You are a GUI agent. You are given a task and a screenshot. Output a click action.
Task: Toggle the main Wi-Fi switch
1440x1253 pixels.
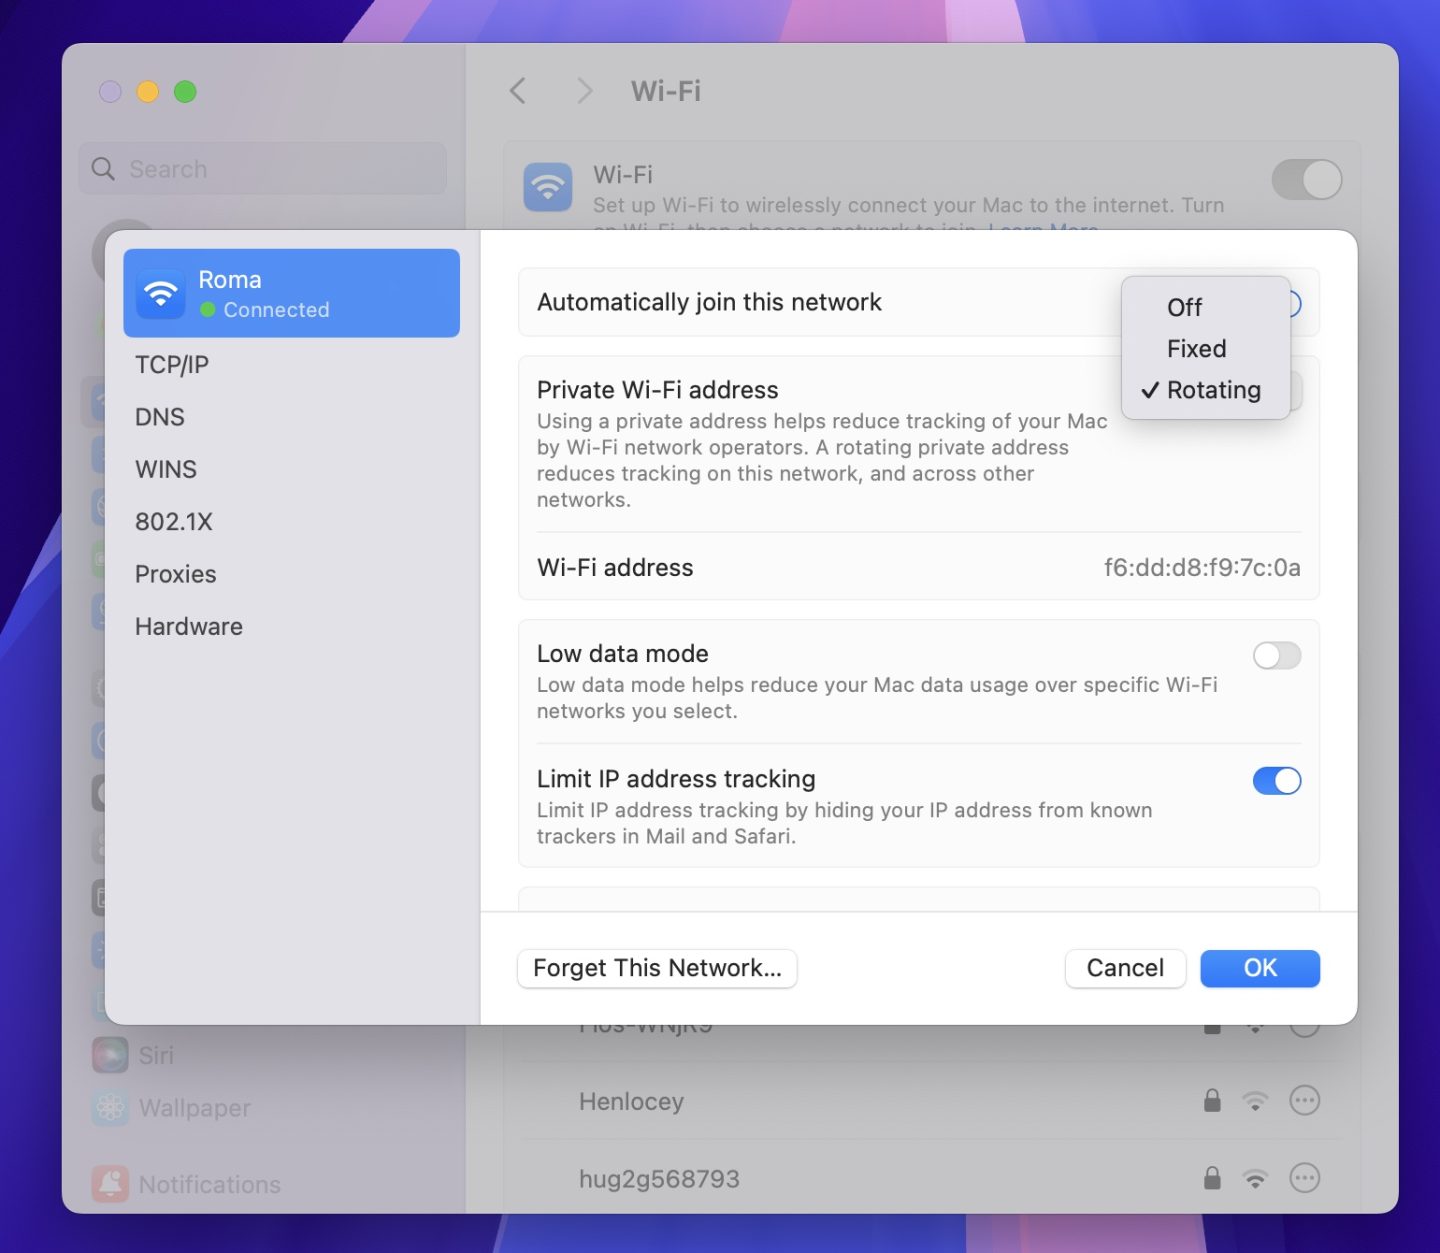(x=1306, y=180)
